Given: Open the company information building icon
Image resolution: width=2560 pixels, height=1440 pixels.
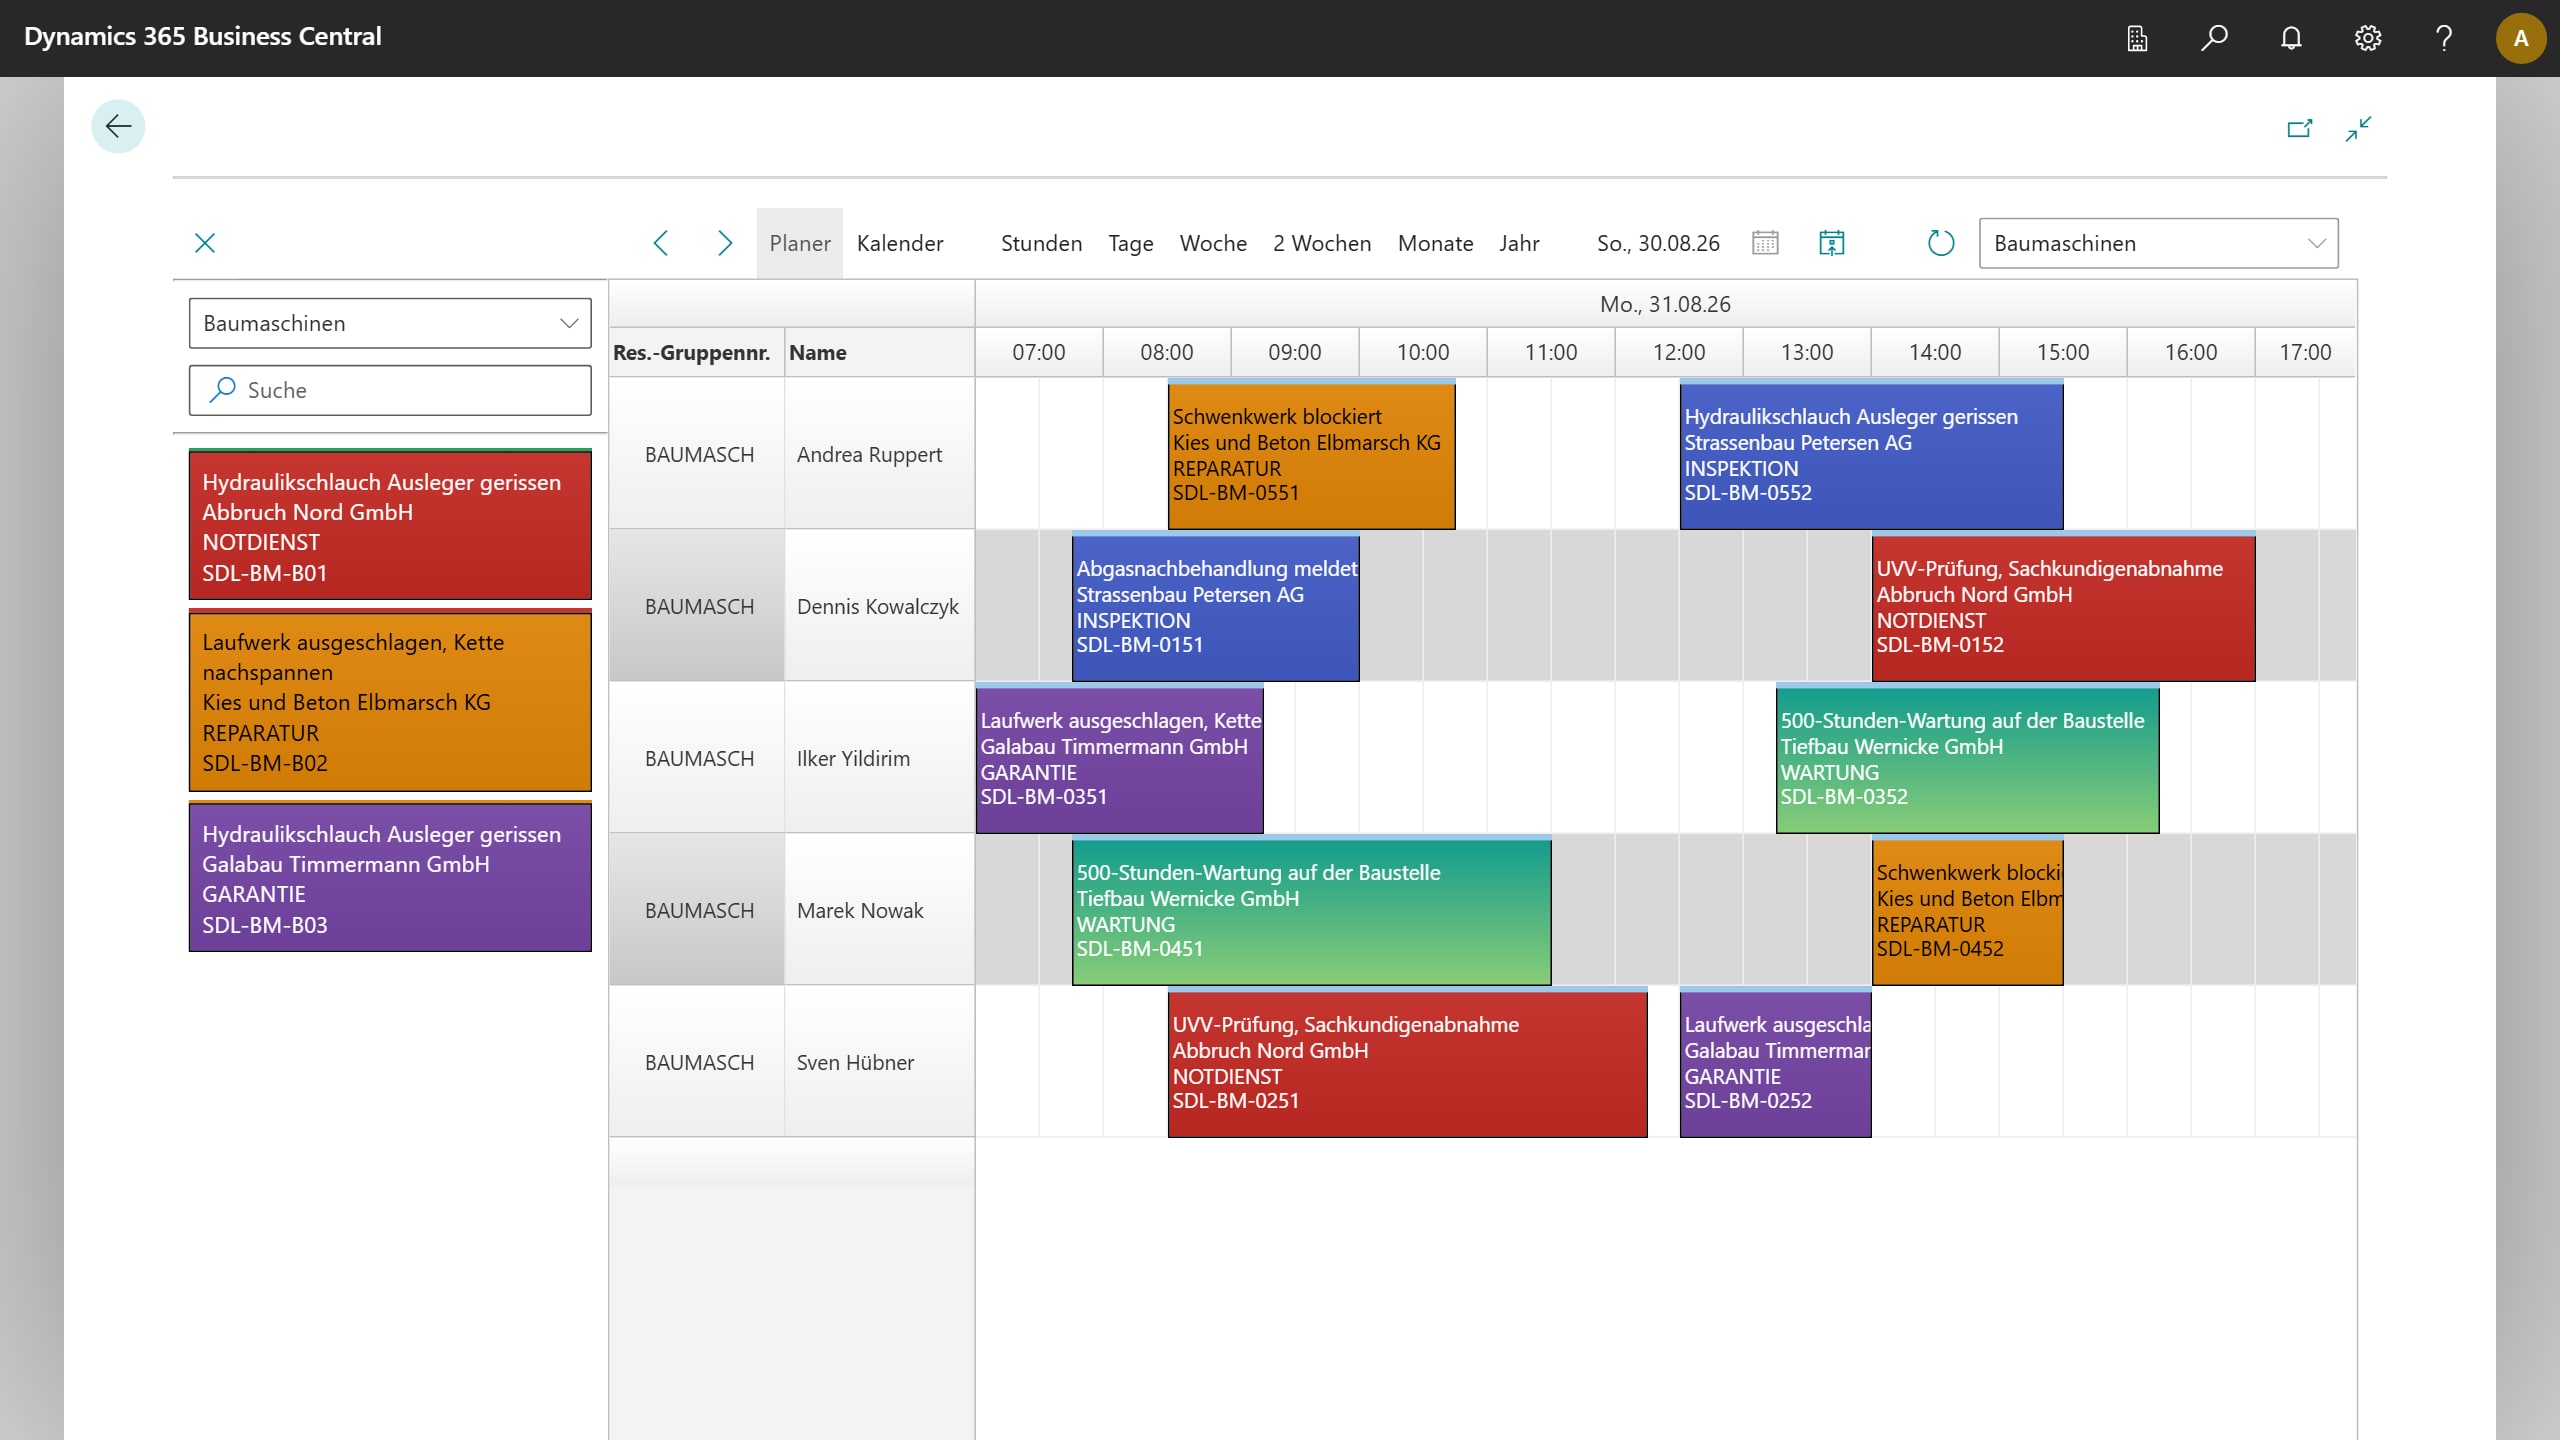Looking at the screenshot, I should 2137,38.
